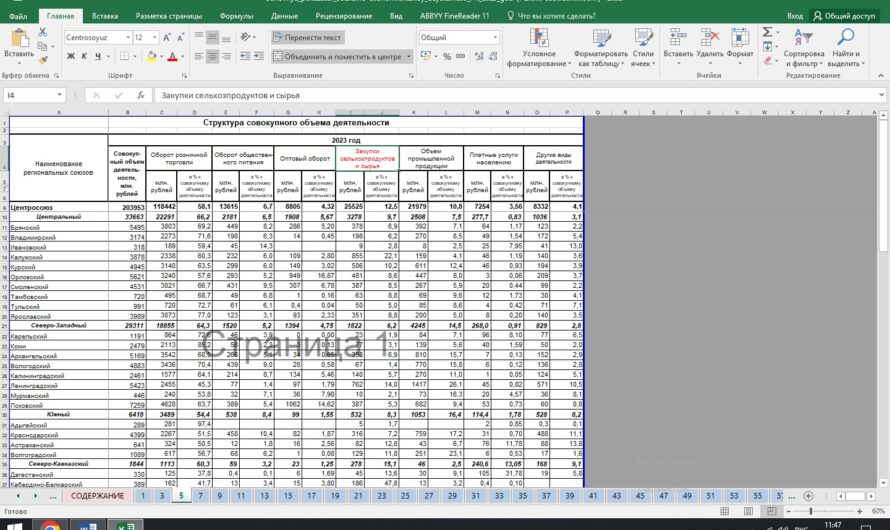Decrease font size with the smaller A icon
Viewport: 890px width, 530px height.
[180, 37]
